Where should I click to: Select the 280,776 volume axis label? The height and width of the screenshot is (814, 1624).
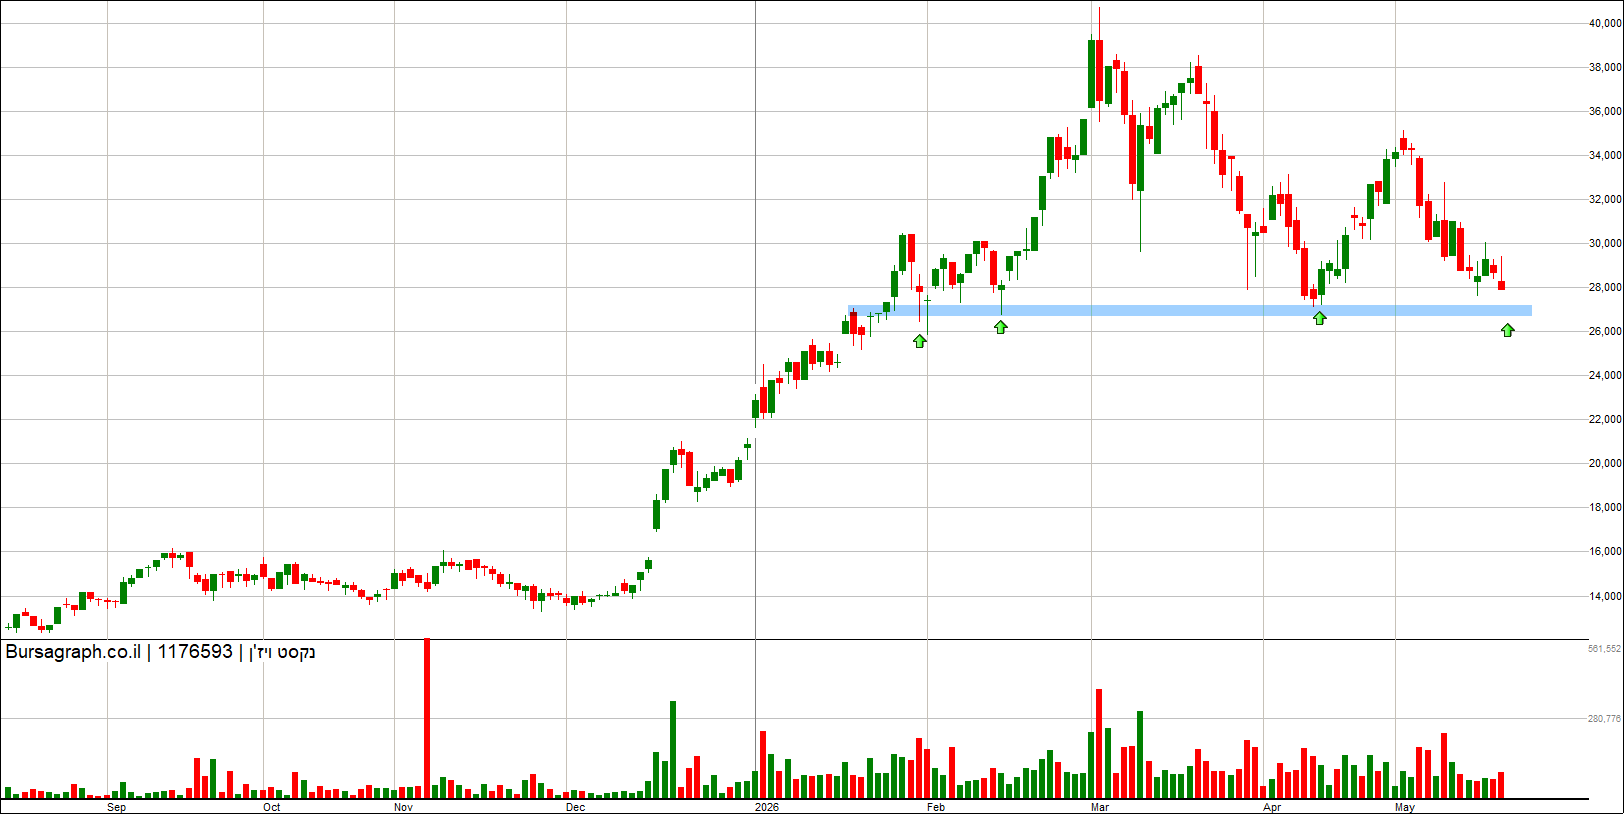point(1604,718)
